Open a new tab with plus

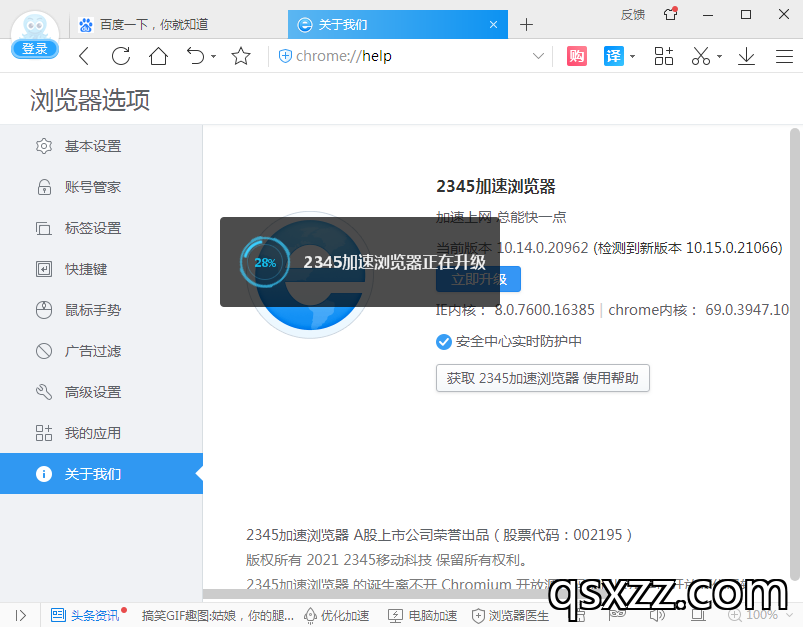[526, 24]
